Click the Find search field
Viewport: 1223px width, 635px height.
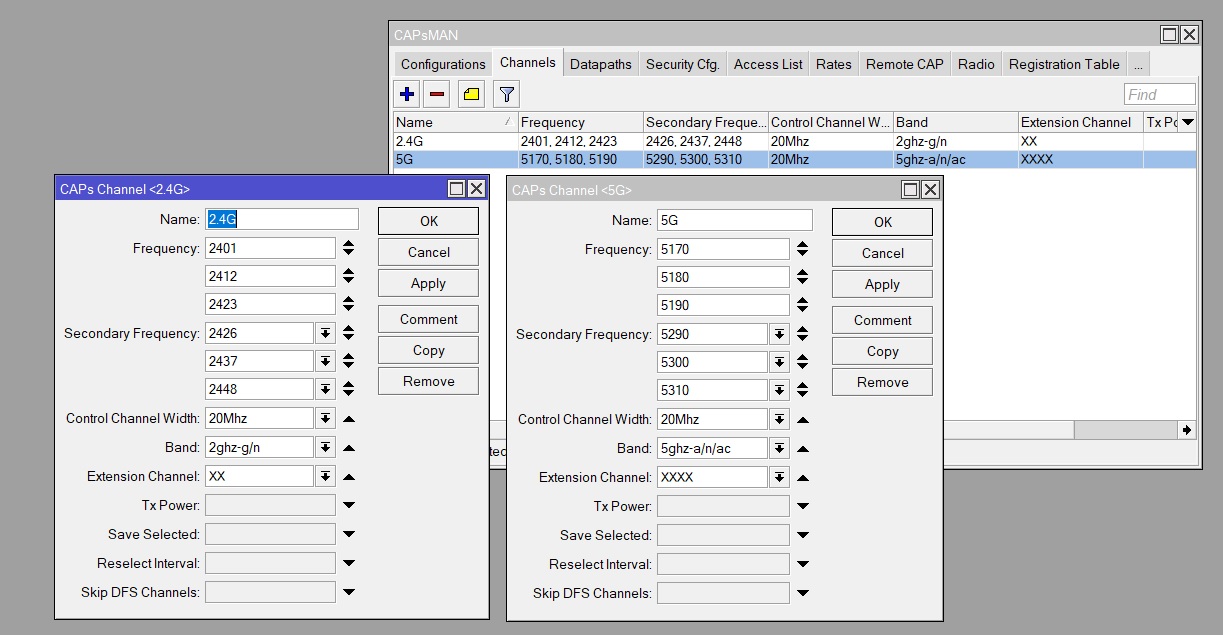pos(1159,95)
